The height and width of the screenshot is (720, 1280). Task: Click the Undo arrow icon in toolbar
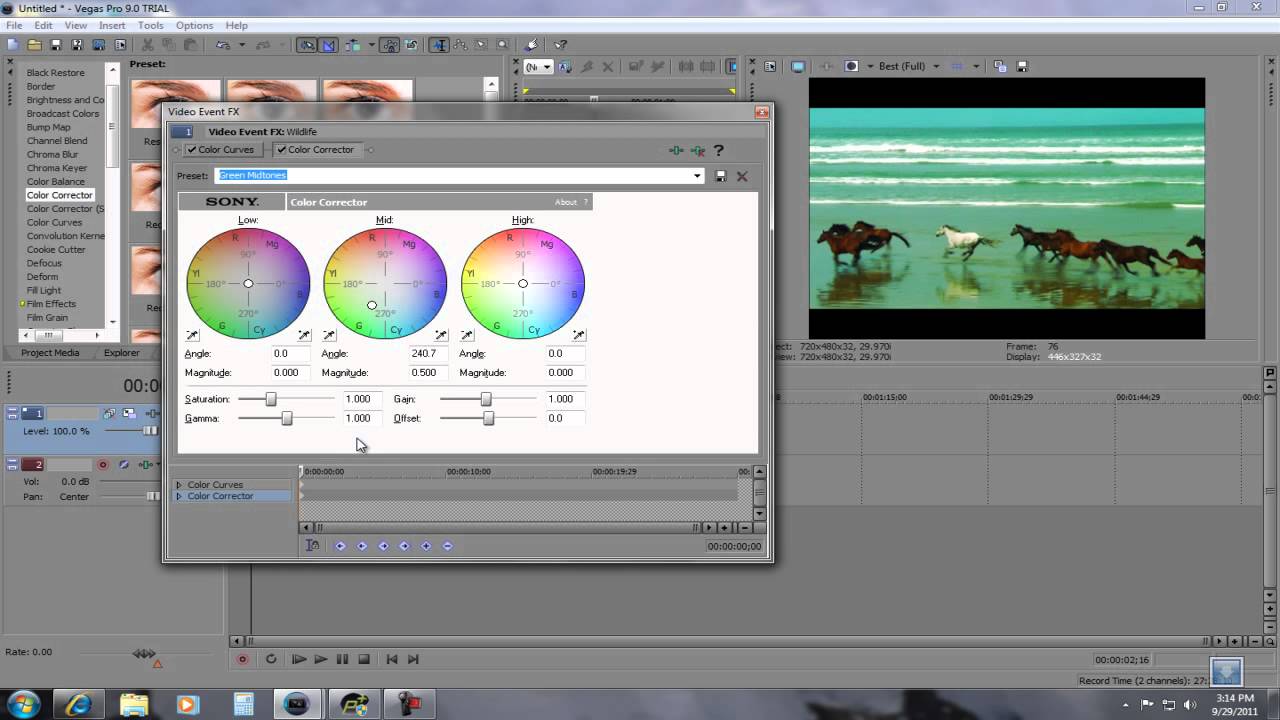point(222,45)
